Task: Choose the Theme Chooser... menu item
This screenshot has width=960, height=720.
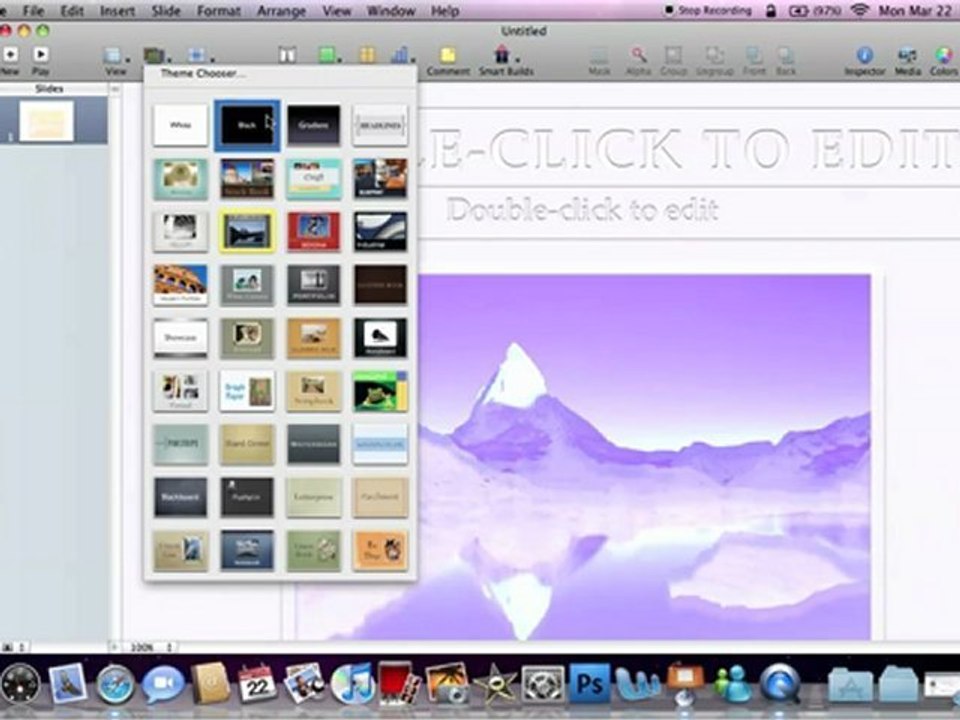Action: pyautogui.click(x=203, y=73)
